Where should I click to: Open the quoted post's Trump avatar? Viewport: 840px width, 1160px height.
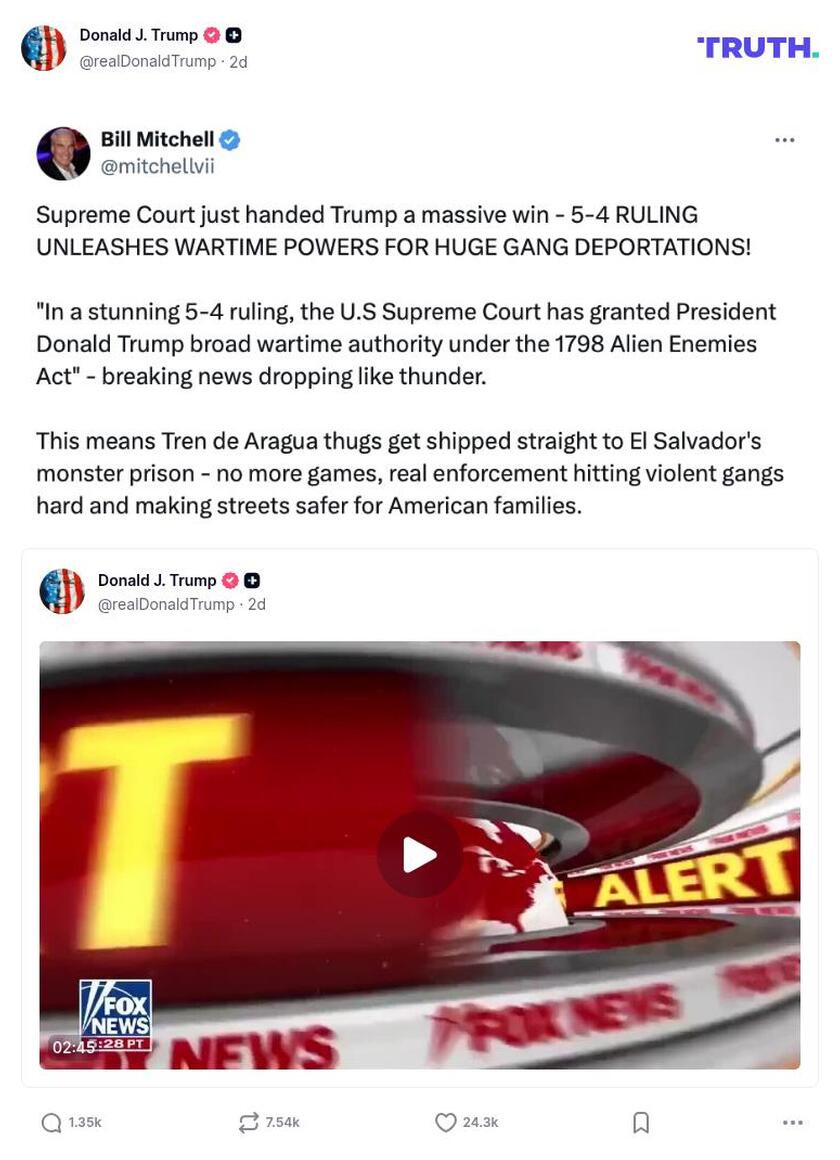62,591
